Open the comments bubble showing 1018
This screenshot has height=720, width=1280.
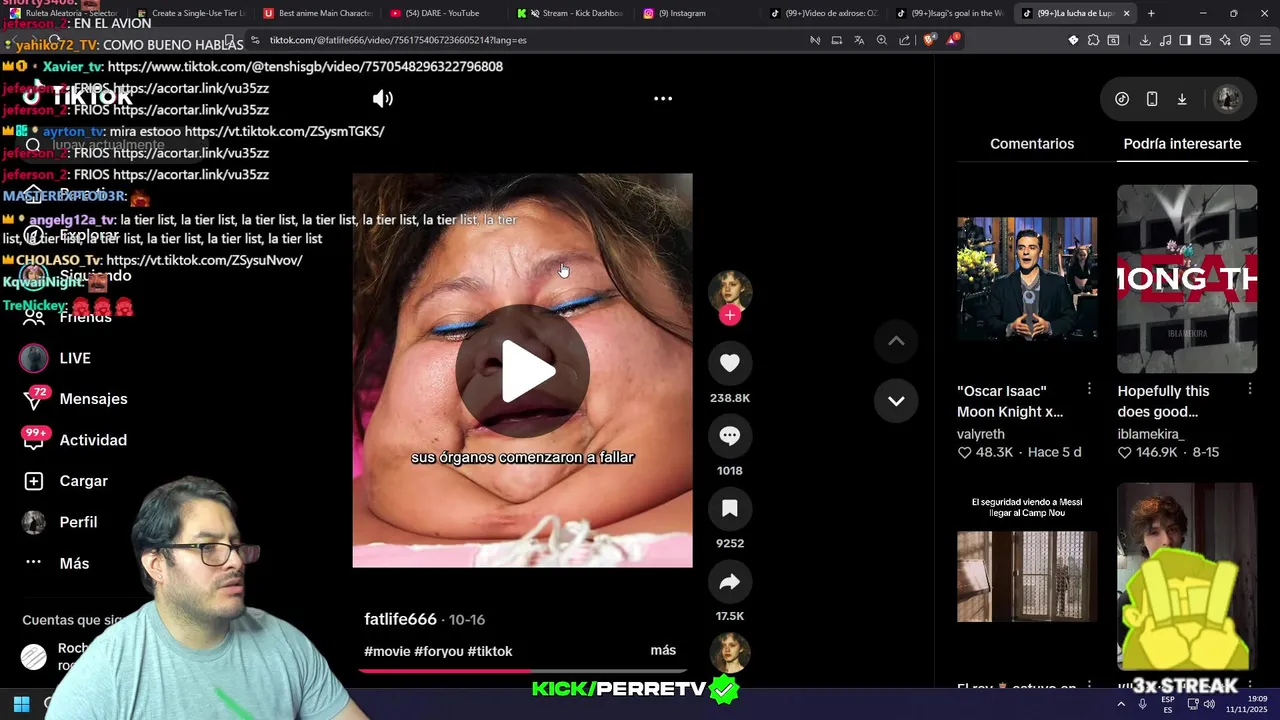click(x=730, y=436)
